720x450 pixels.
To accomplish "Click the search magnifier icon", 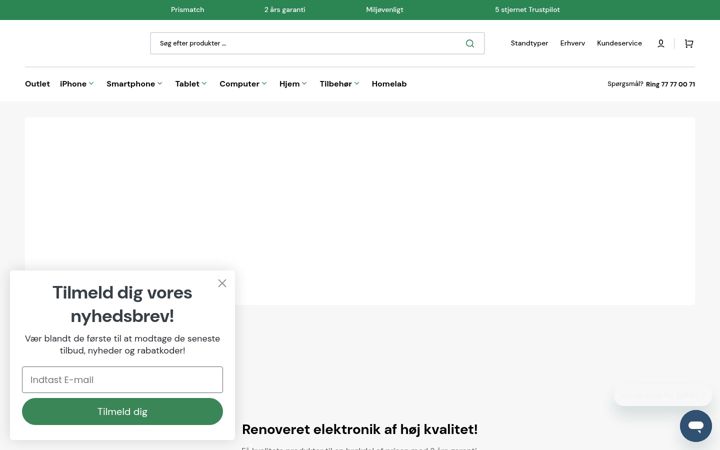I will click(x=470, y=43).
